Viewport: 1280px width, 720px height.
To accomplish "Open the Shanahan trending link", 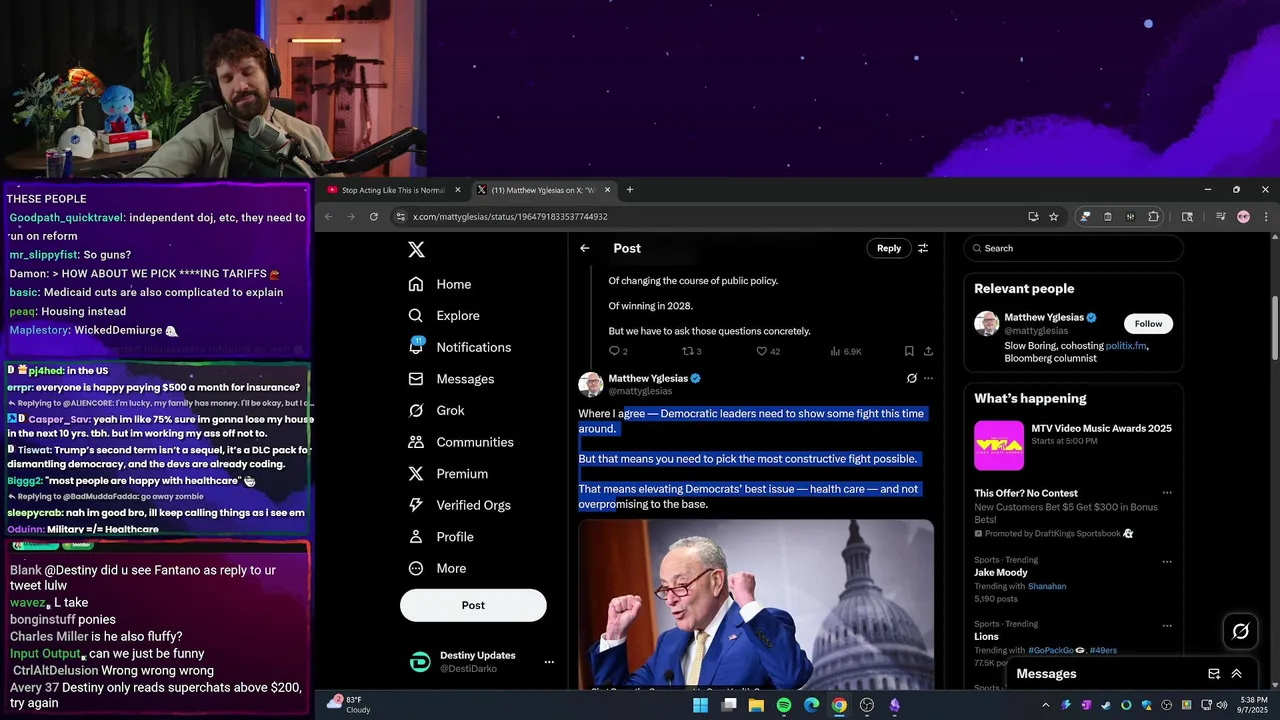I will coord(1047,586).
